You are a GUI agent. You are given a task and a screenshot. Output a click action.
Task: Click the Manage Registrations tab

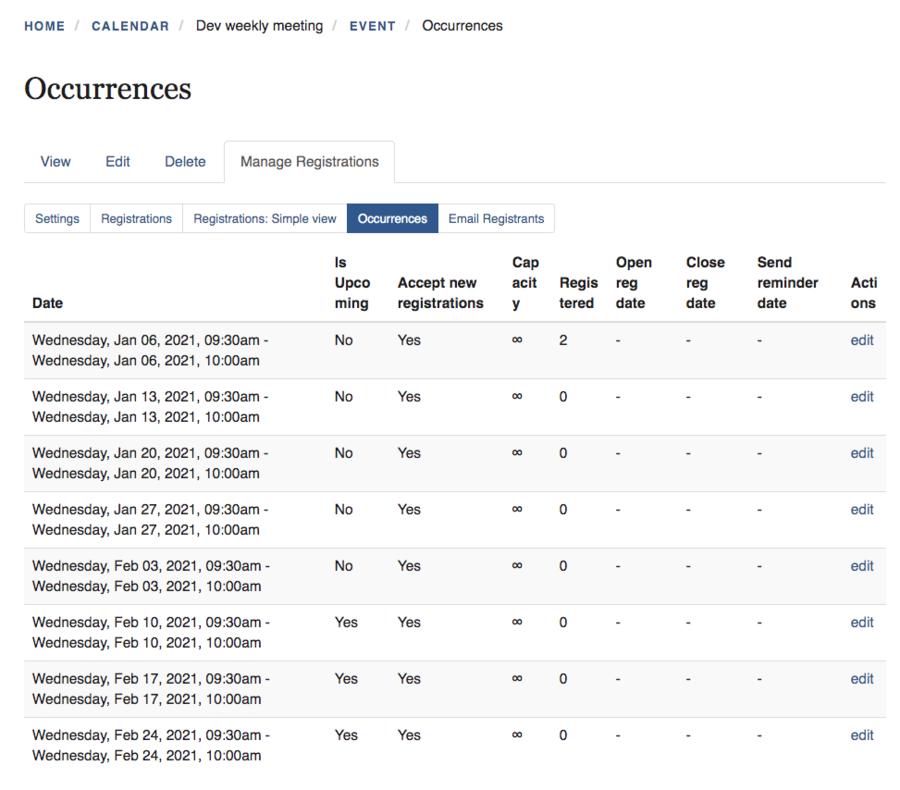coord(309,162)
